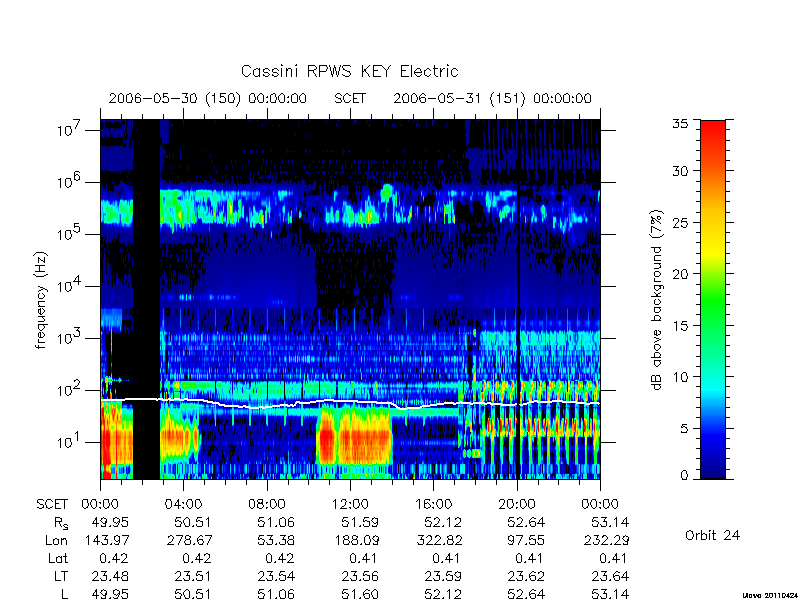
Task: Select the end date label '2006-05-31 (151) 00:00:00'
Action: [x=492, y=98]
